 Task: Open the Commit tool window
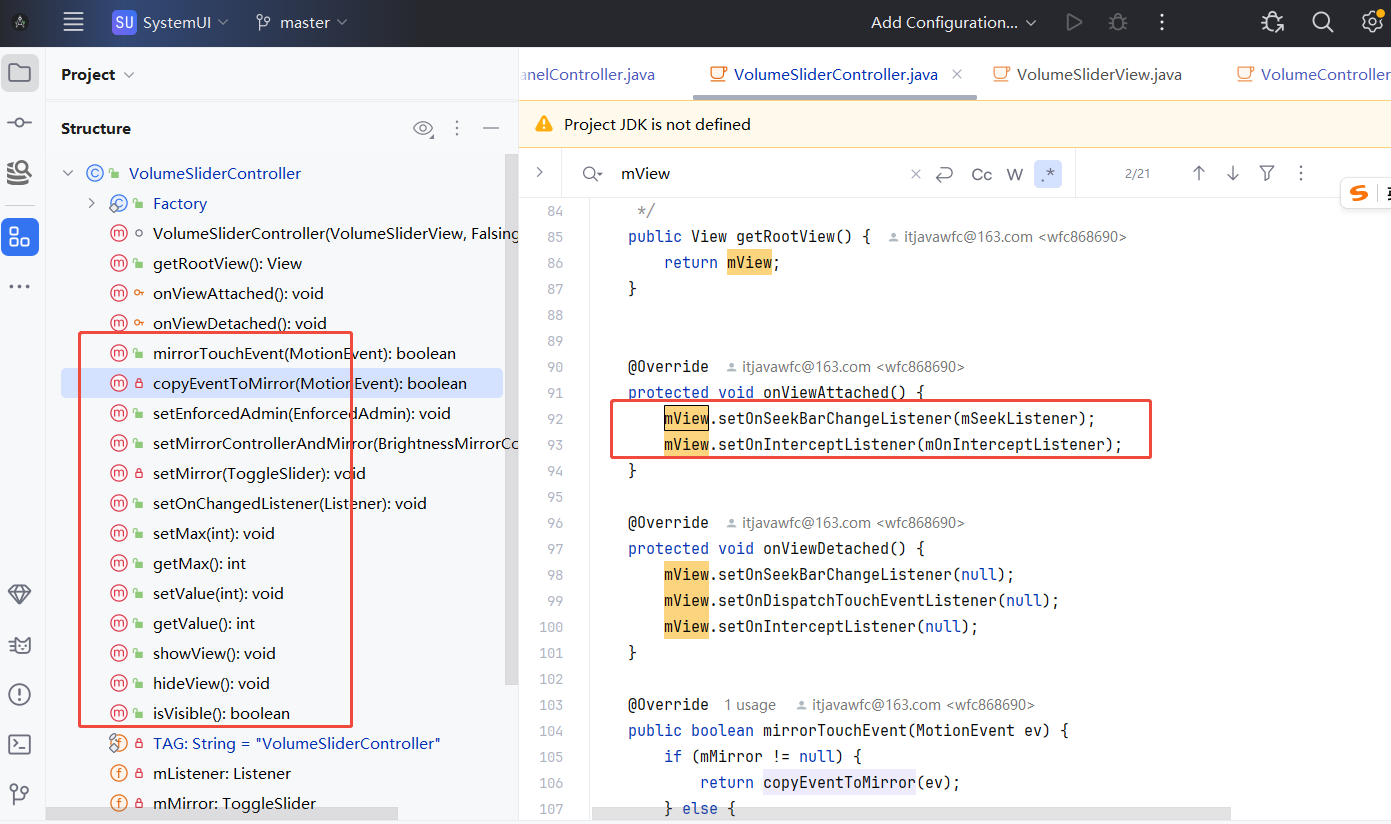[20, 122]
